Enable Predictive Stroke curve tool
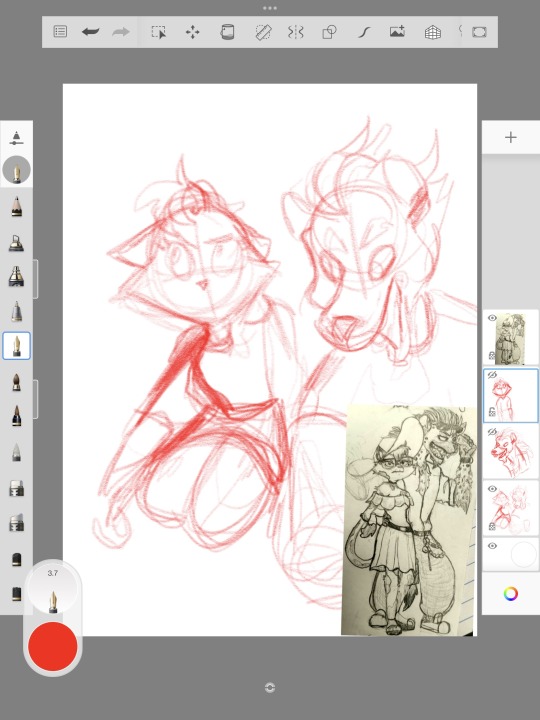540x720 pixels. (364, 32)
